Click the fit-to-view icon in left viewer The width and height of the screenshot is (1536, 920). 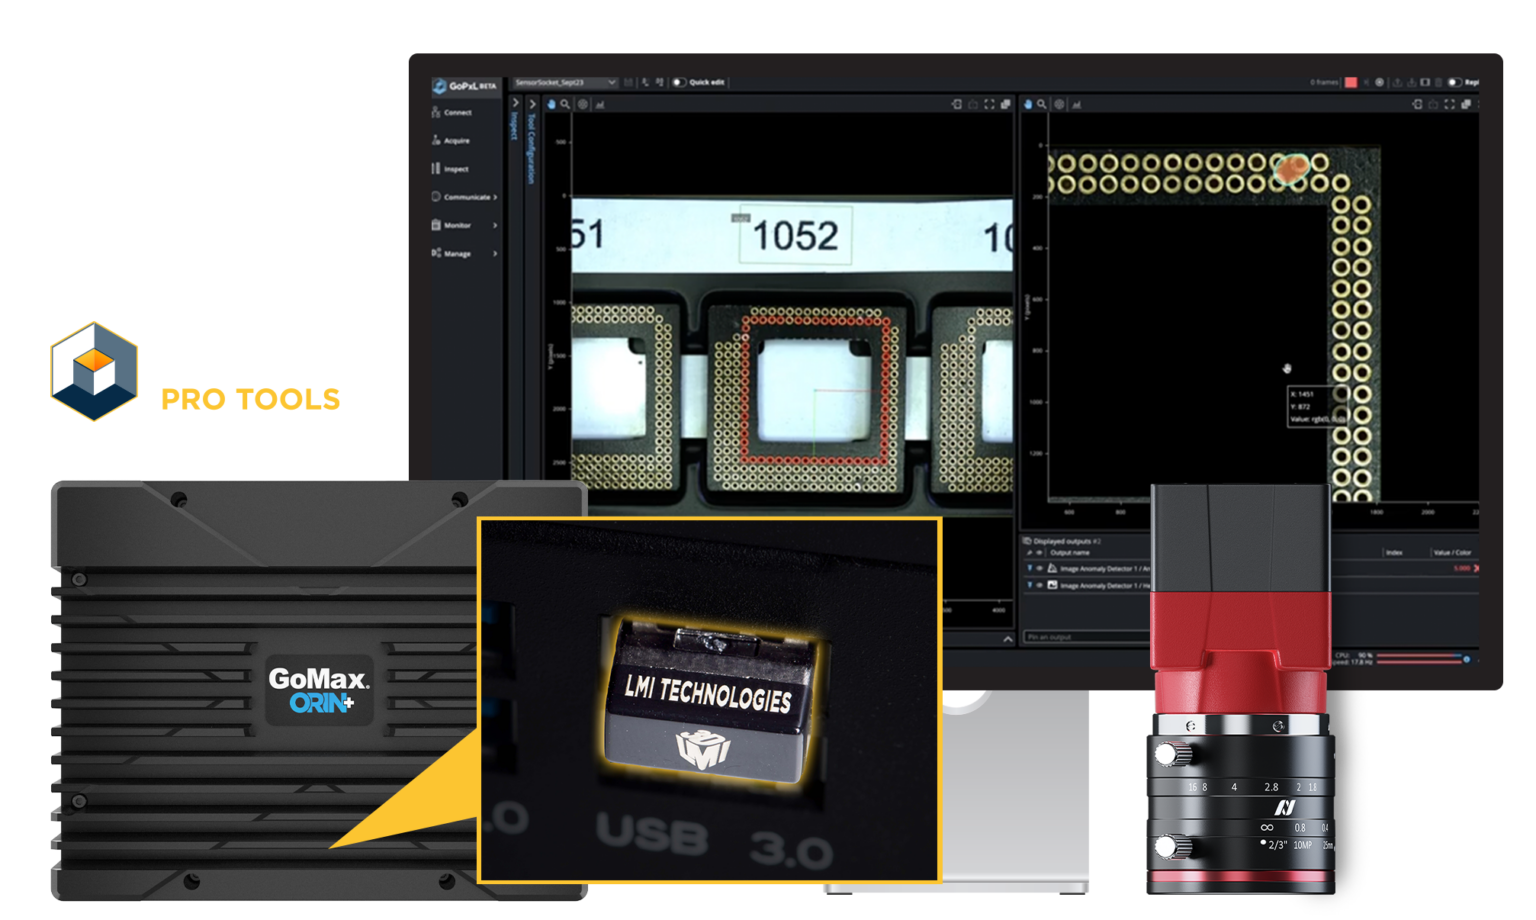[957, 104]
